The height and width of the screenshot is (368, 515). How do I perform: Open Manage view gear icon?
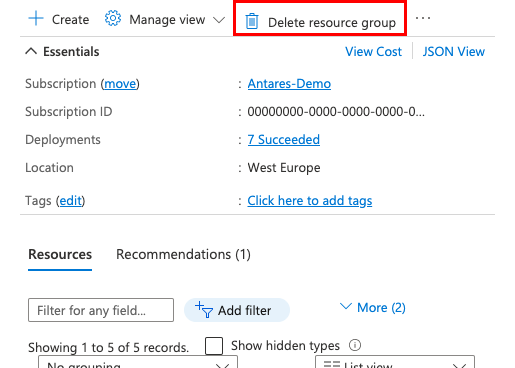click(x=113, y=18)
